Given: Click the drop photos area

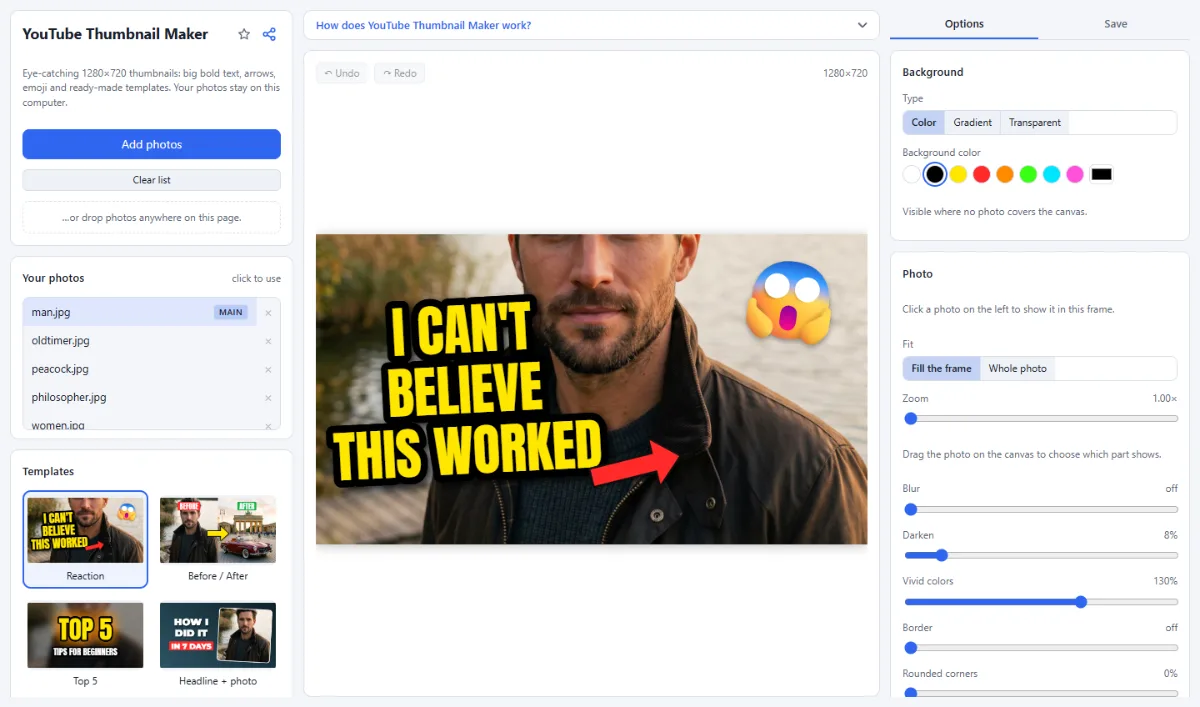Looking at the screenshot, I should click(152, 217).
